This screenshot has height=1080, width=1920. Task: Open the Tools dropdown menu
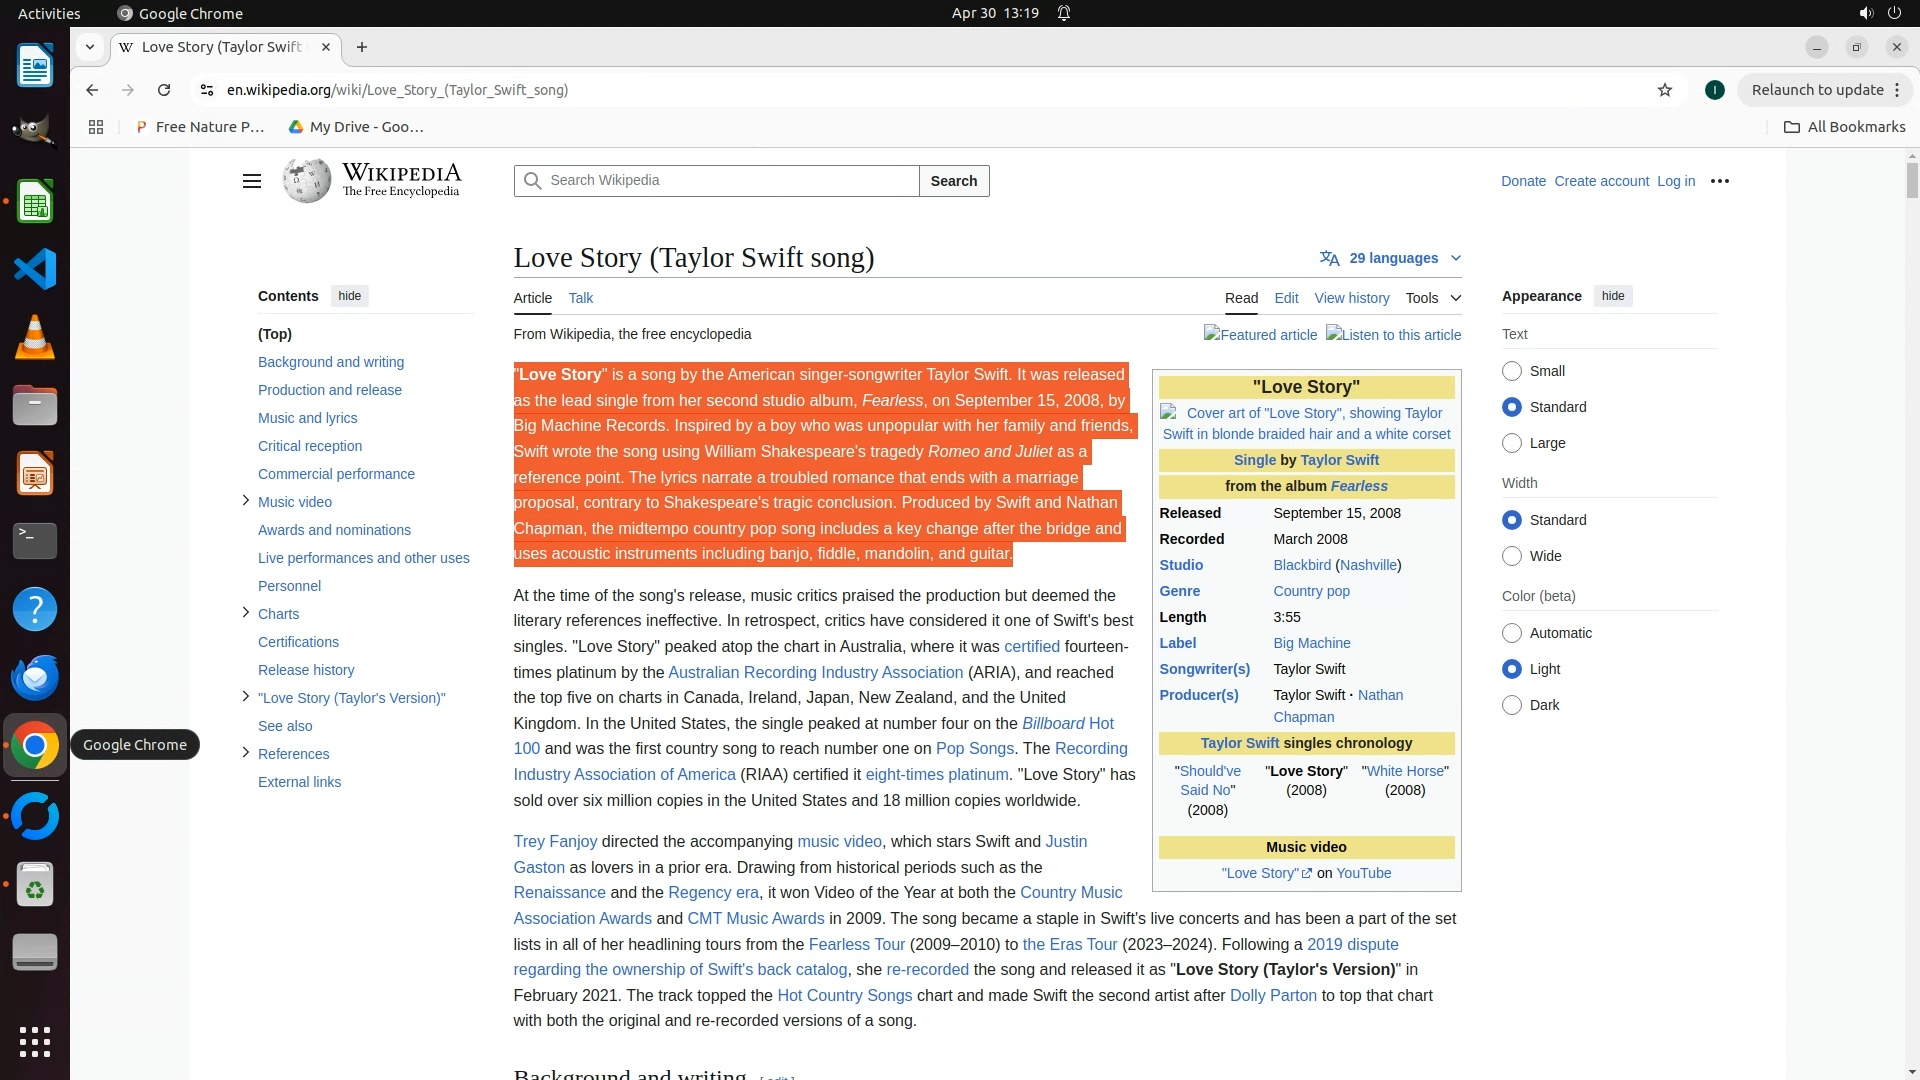1432,298
